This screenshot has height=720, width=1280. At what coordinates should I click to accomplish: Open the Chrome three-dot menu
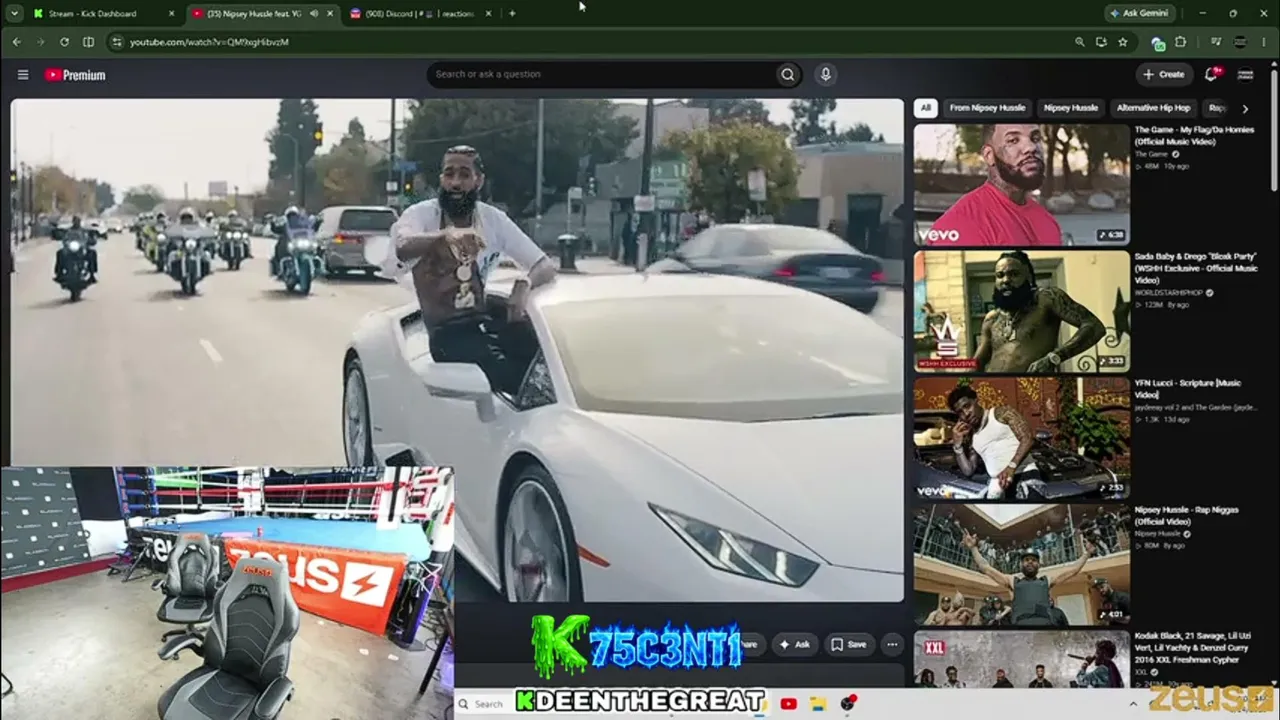pos(1264,42)
